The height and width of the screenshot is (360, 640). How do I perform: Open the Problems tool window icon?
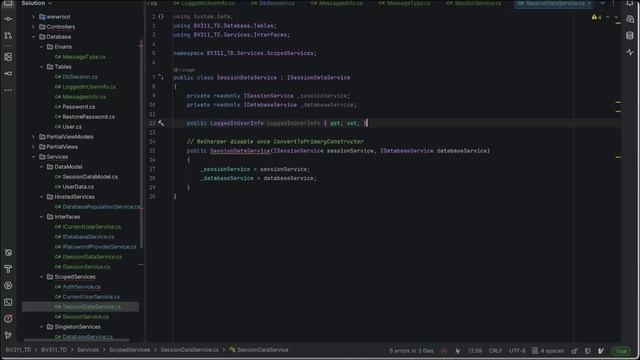click(x=8, y=319)
